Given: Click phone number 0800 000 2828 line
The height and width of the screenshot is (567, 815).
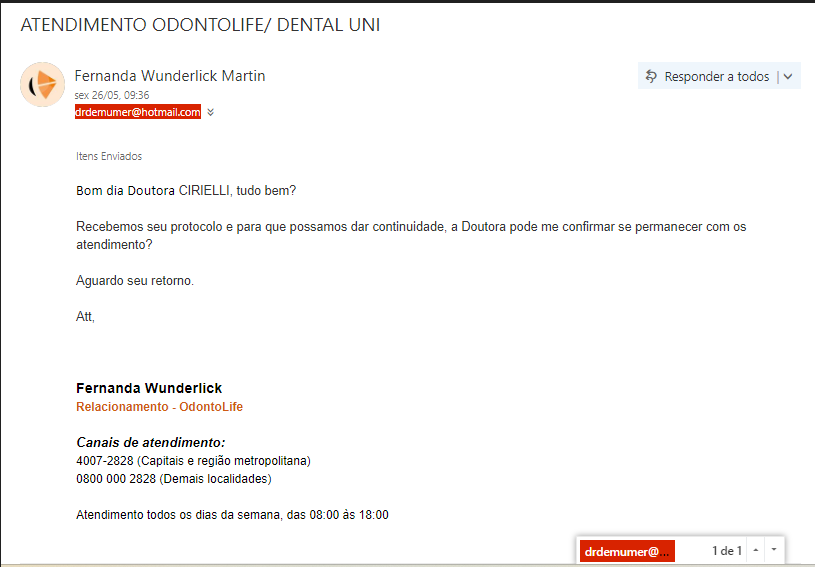Looking at the screenshot, I should (x=174, y=479).
